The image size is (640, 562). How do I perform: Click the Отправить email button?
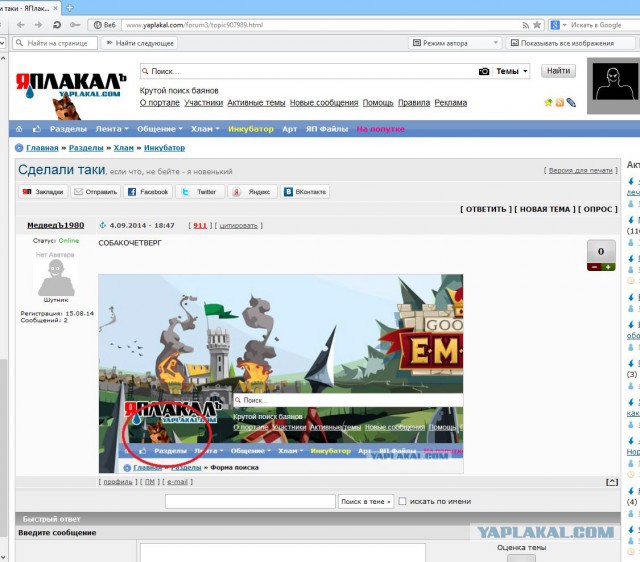pos(96,192)
